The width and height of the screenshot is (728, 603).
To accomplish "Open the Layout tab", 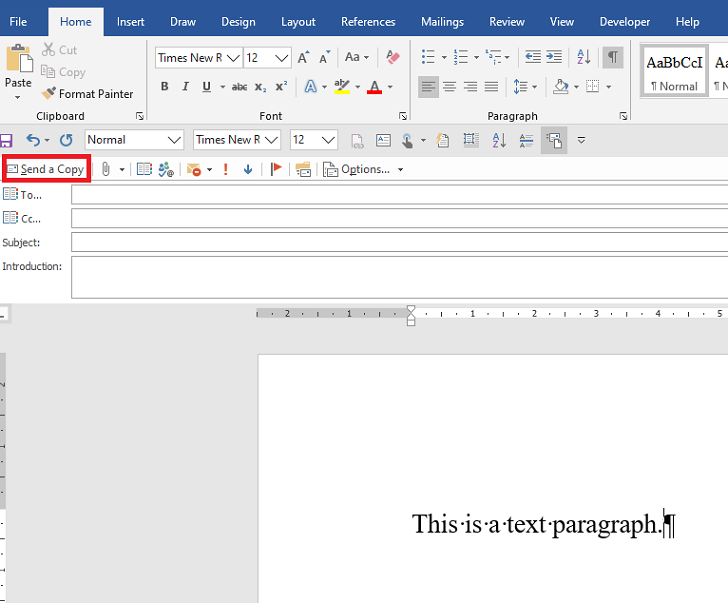I will [298, 22].
